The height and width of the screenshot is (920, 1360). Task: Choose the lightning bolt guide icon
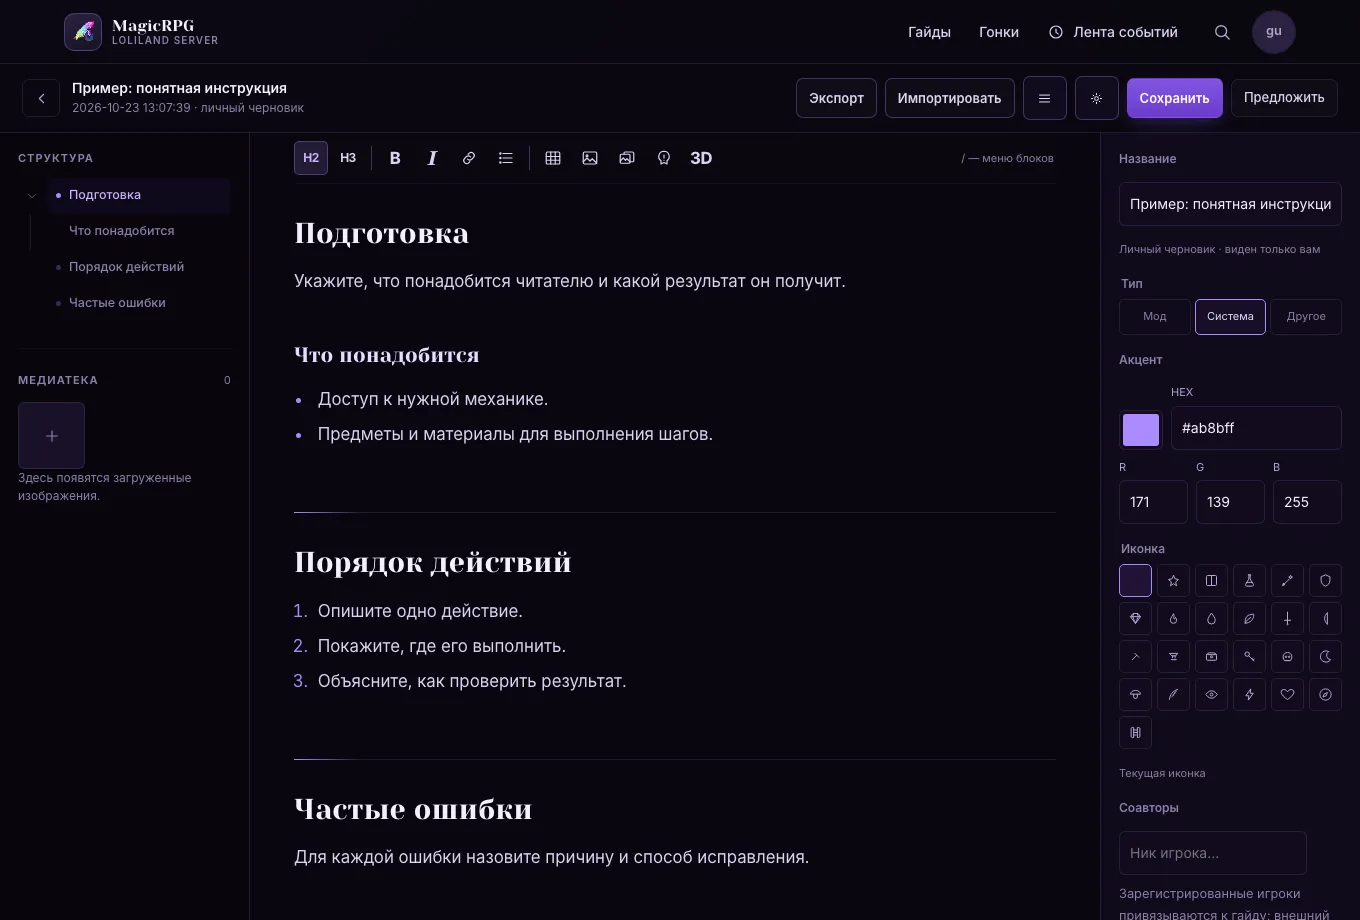(1249, 695)
